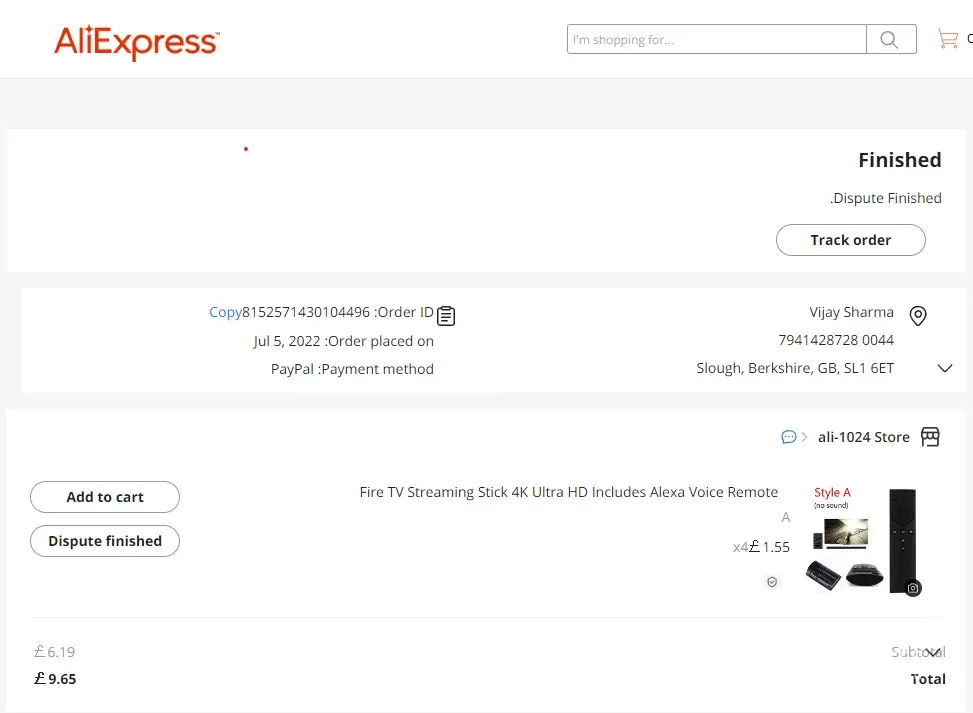Screen dimensions: 973x713
Task: Click the Dispute finished button
Action: point(105,541)
